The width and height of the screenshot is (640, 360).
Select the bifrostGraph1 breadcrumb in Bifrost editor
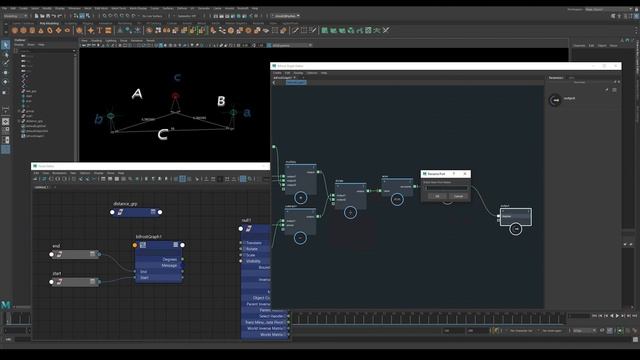(296, 82)
